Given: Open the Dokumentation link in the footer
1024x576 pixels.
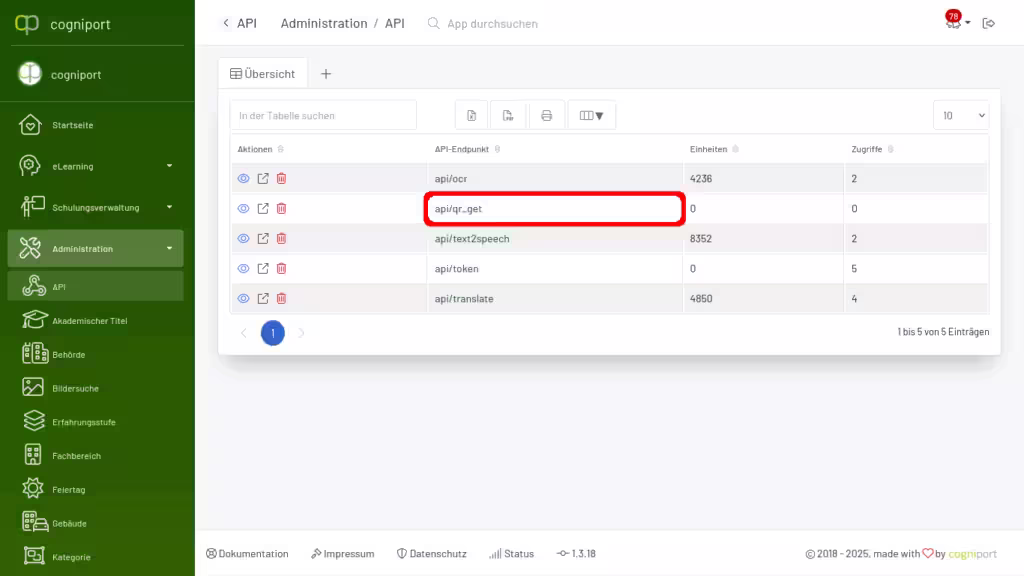Looking at the screenshot, I should click(247, 554).
